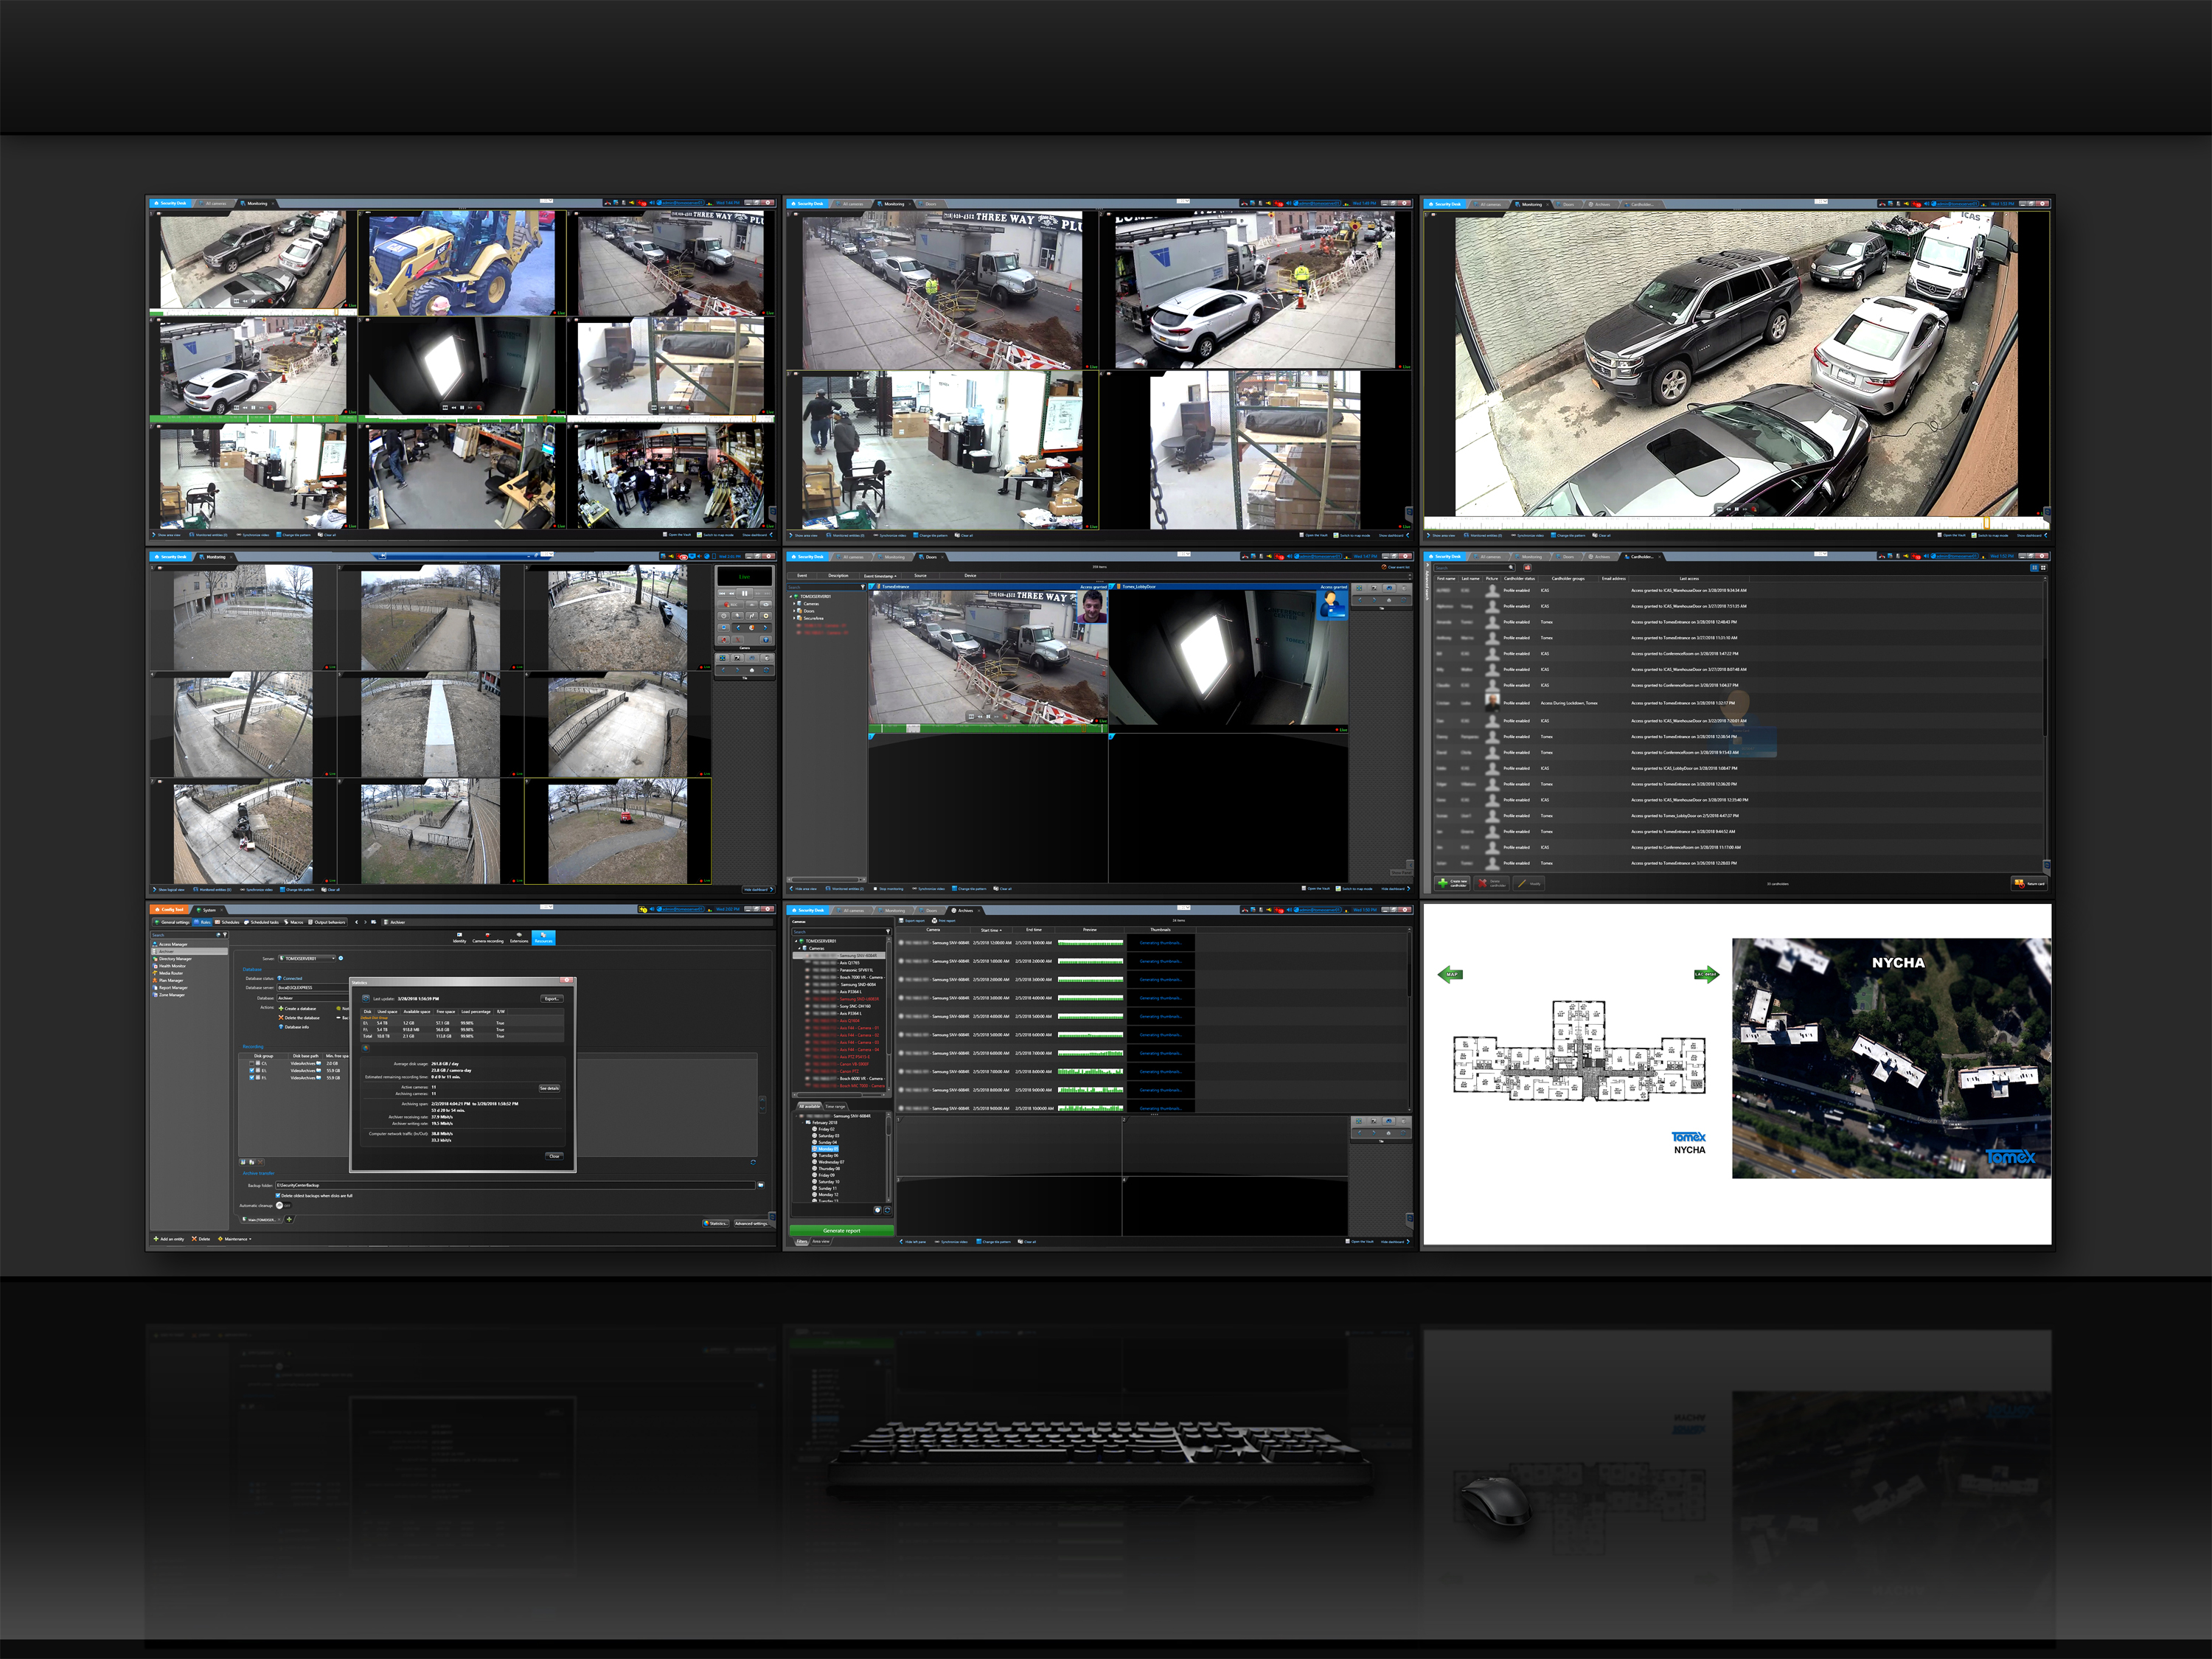Switch the Automatic cleanup toggle on
Image resolution: width=2212 pixels, height=1659 pixels.
(x=283, y=1206)
